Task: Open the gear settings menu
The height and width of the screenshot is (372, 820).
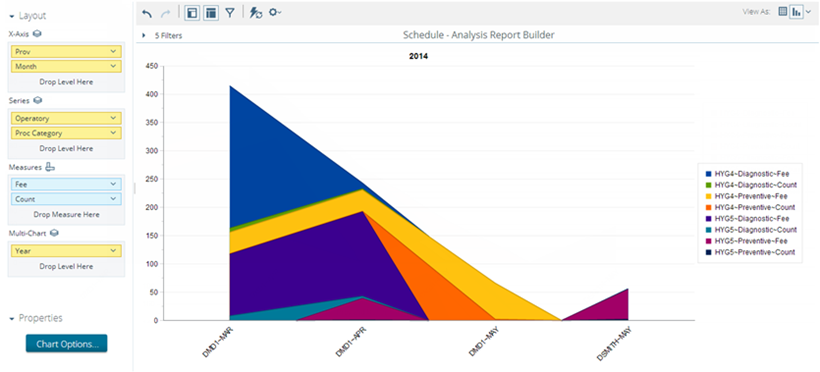Action: pyautogui.click(x=275, y=13)
